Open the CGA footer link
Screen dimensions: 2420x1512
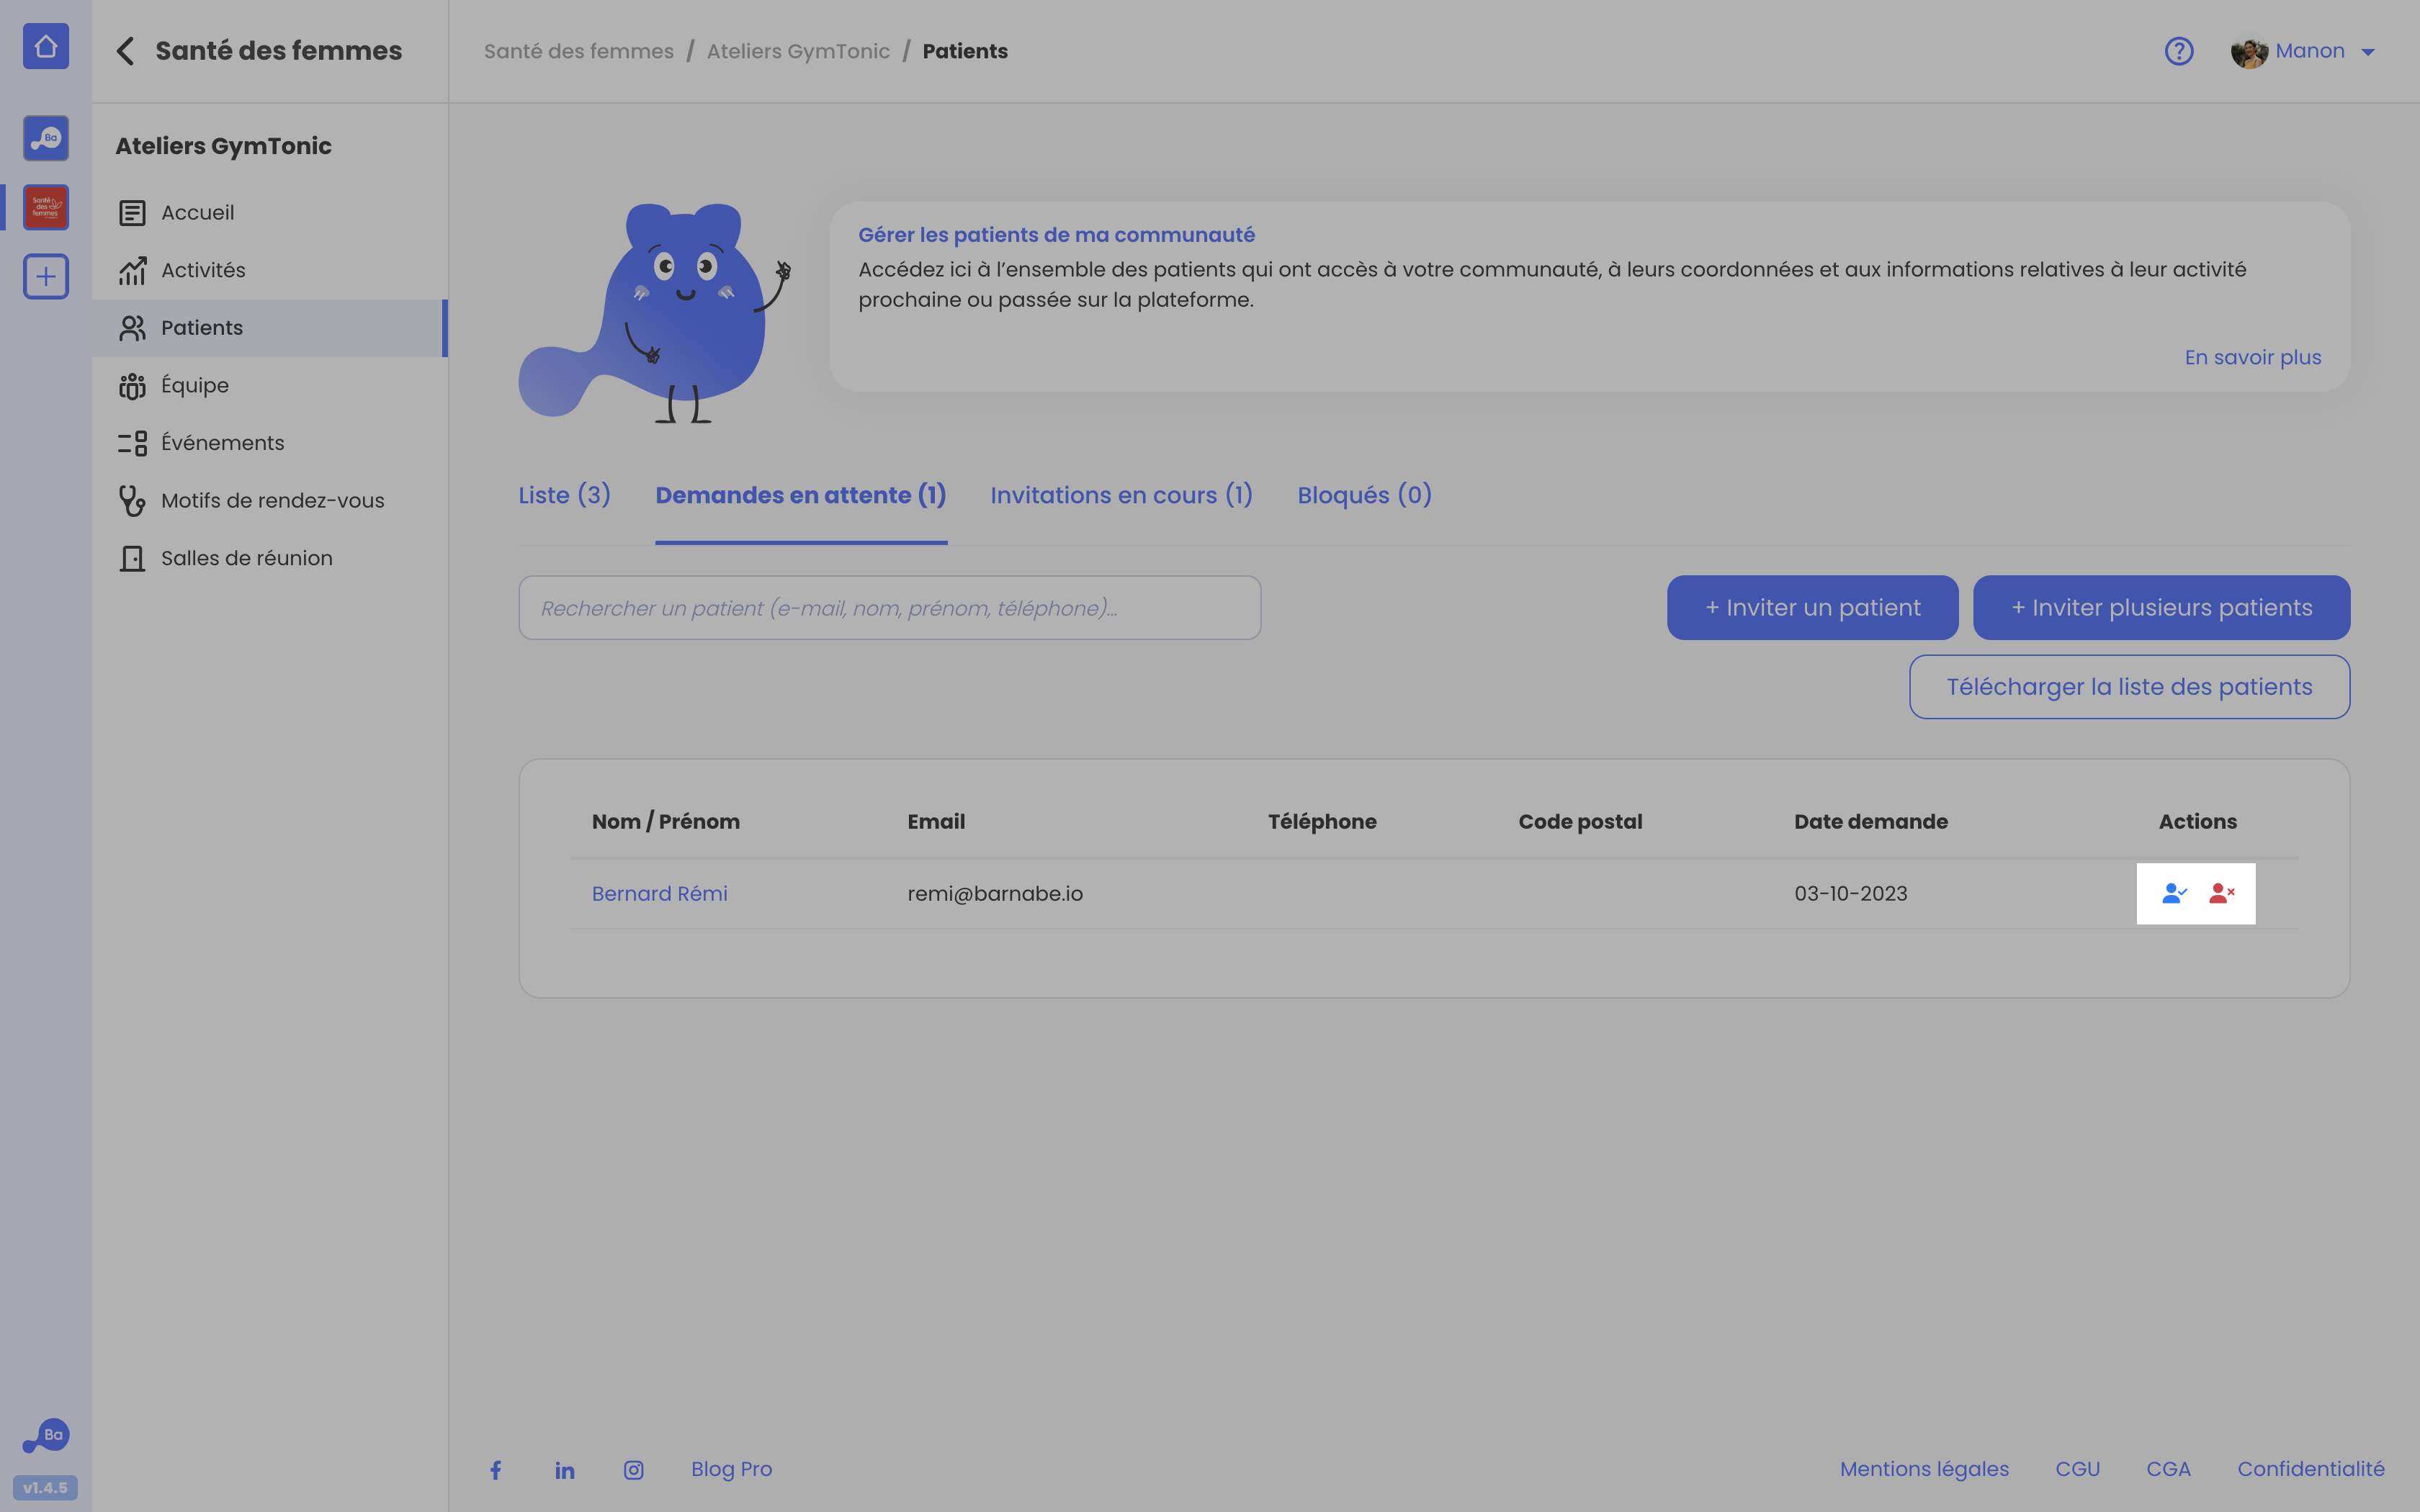[2168, 1469]
